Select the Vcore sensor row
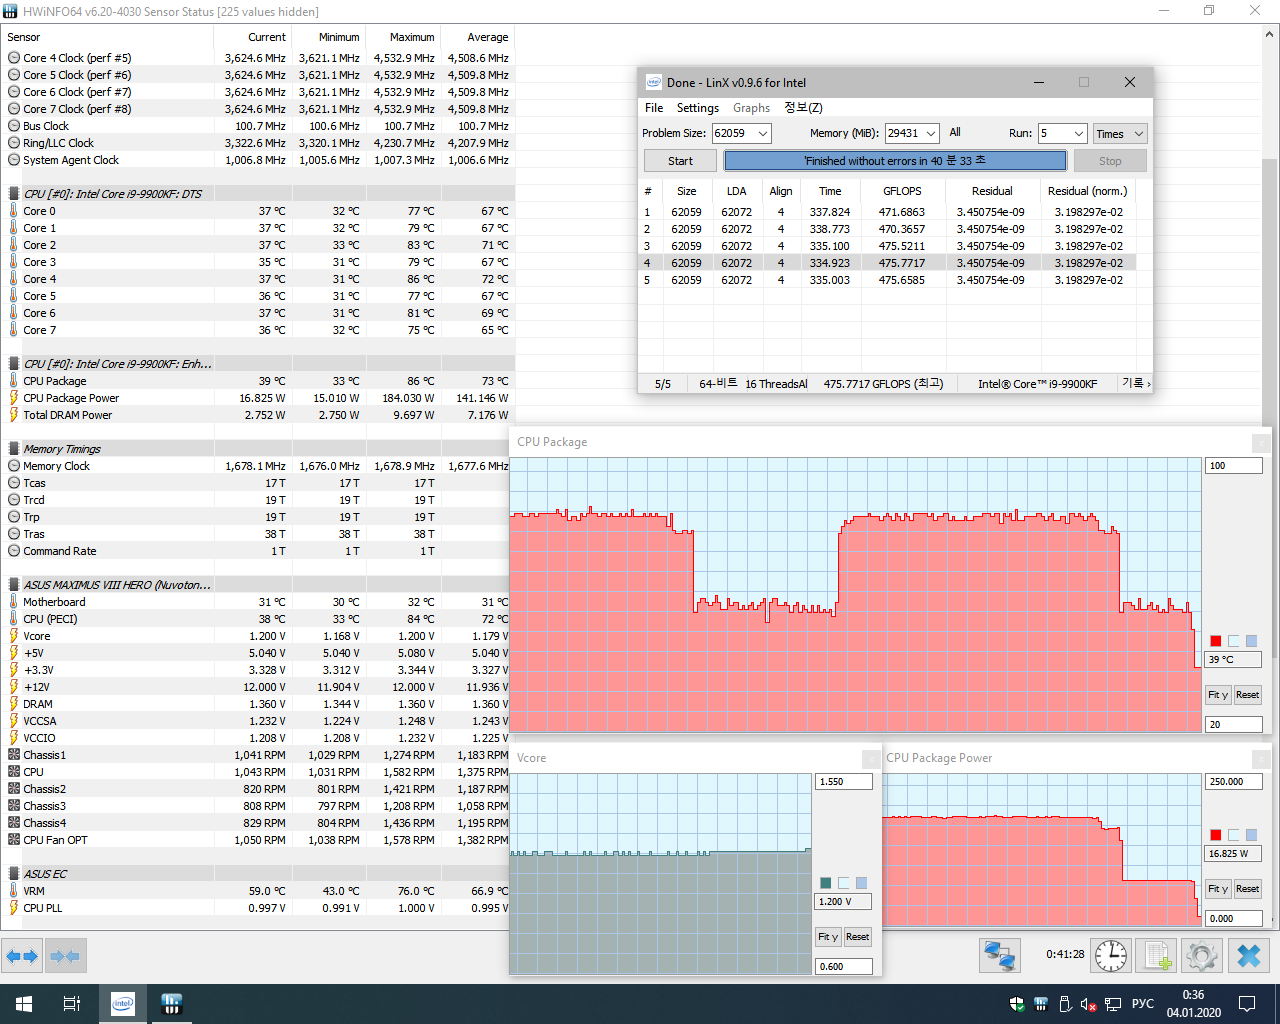1280x1024 pixels. [258, 636]
